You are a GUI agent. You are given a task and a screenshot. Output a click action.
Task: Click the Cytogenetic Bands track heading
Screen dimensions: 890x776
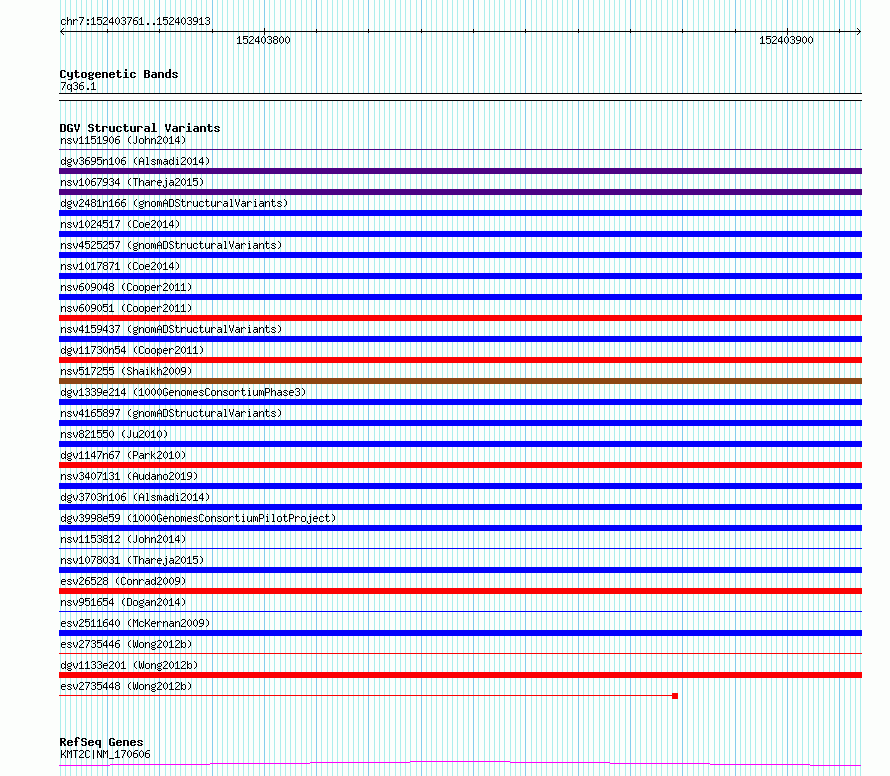119,74
